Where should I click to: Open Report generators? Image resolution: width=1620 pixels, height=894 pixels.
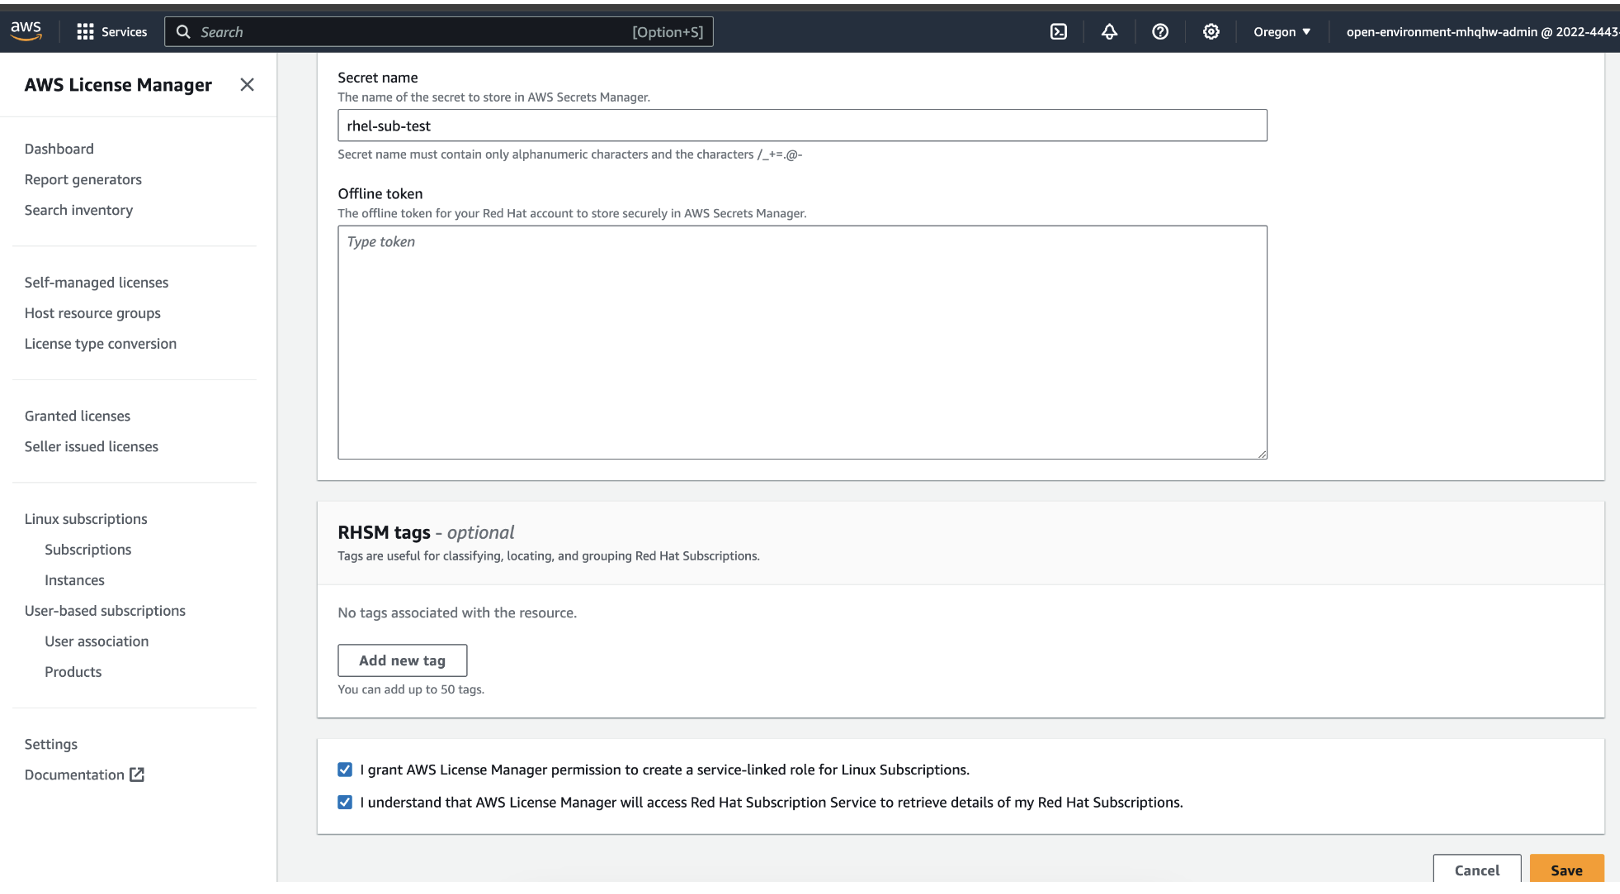[83, 180]
